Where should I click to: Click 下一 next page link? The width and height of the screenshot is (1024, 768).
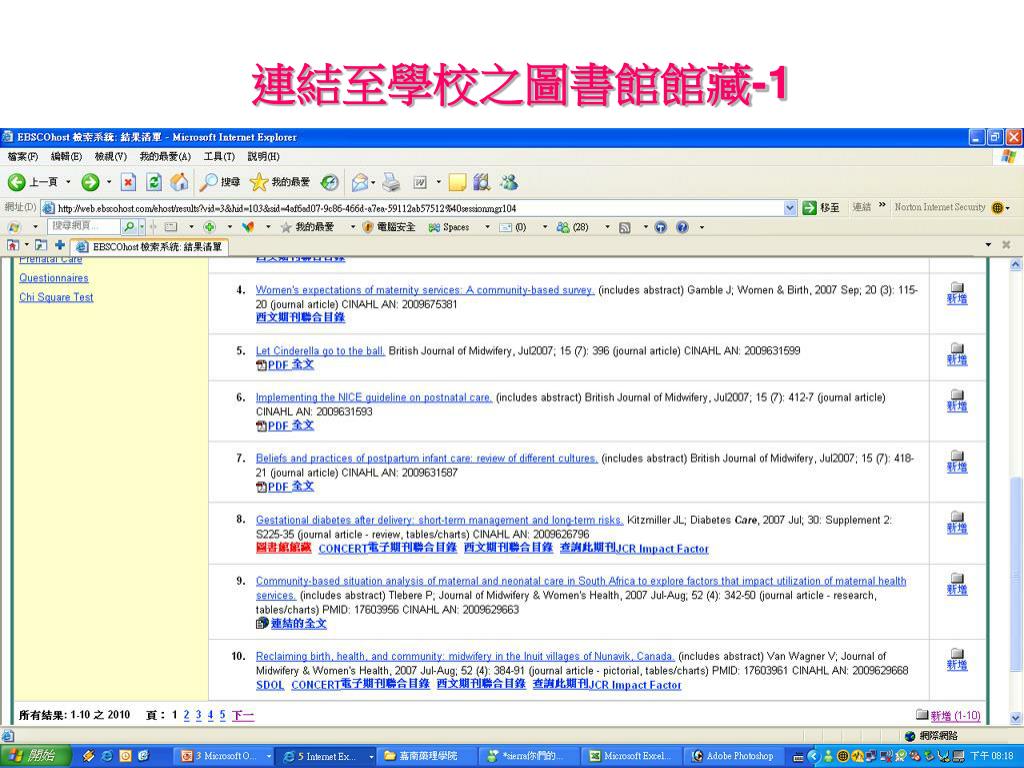(243, 715)
